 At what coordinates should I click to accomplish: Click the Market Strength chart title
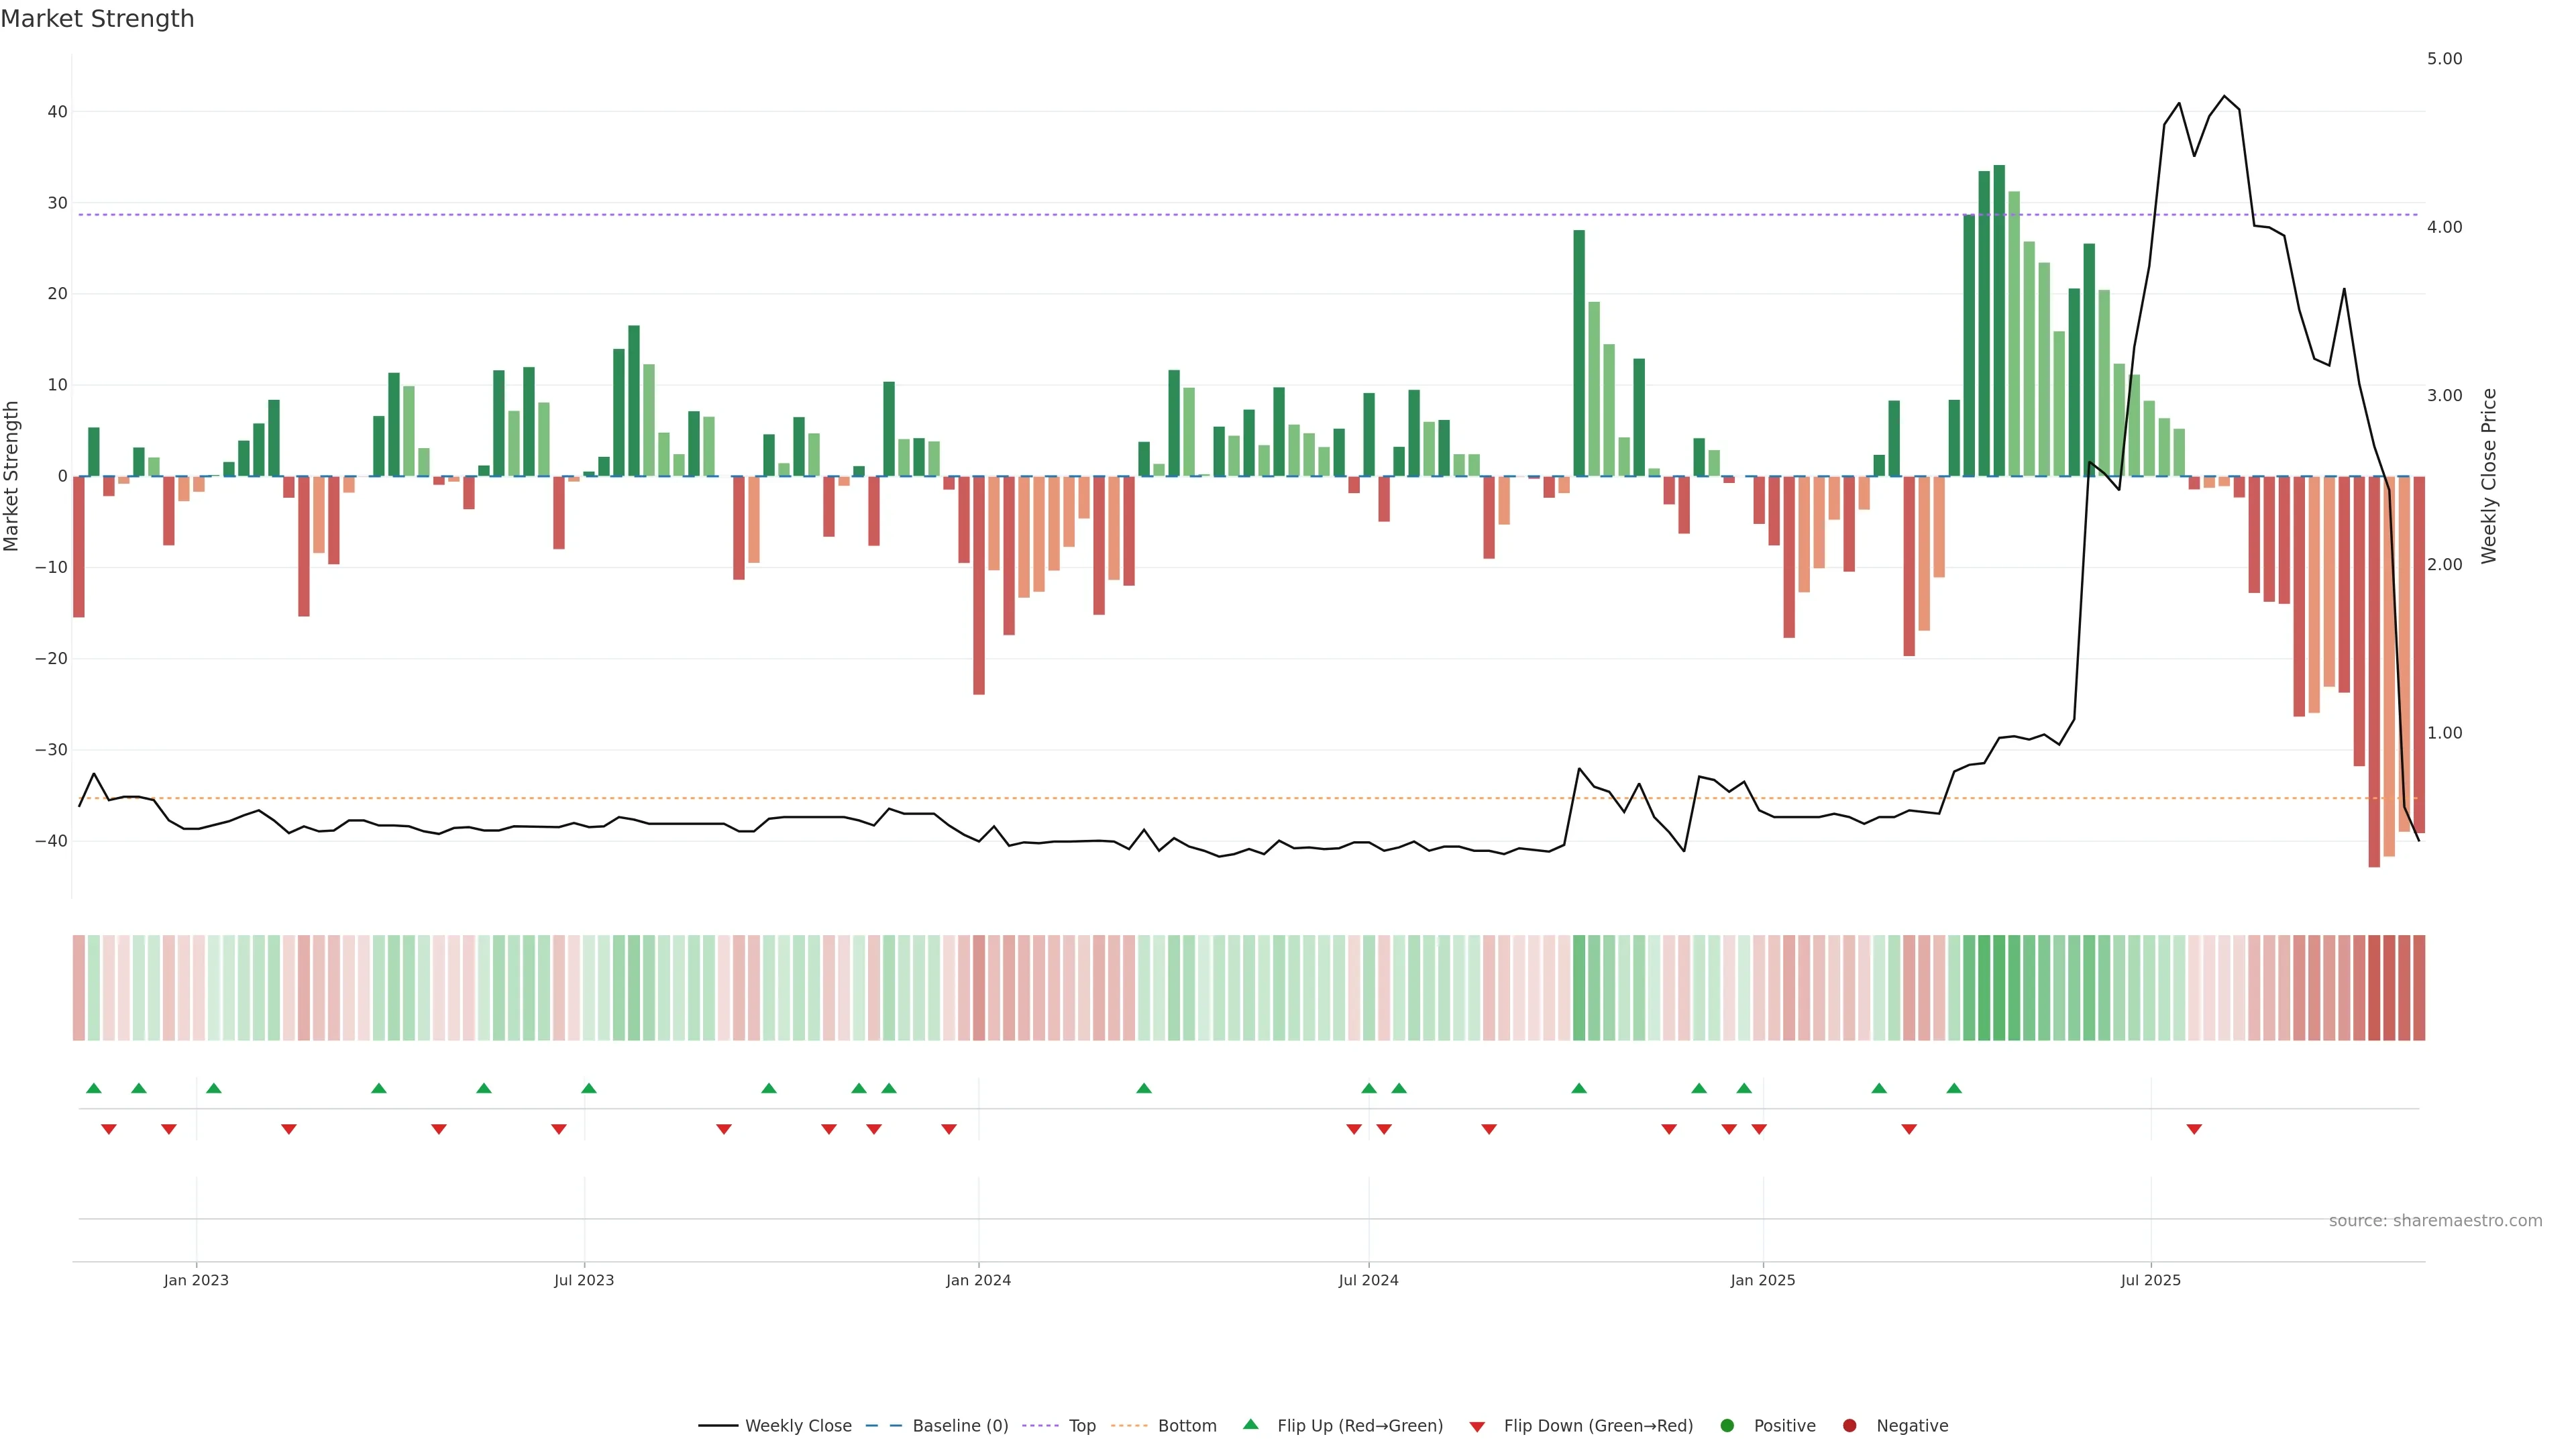[97, 19]
